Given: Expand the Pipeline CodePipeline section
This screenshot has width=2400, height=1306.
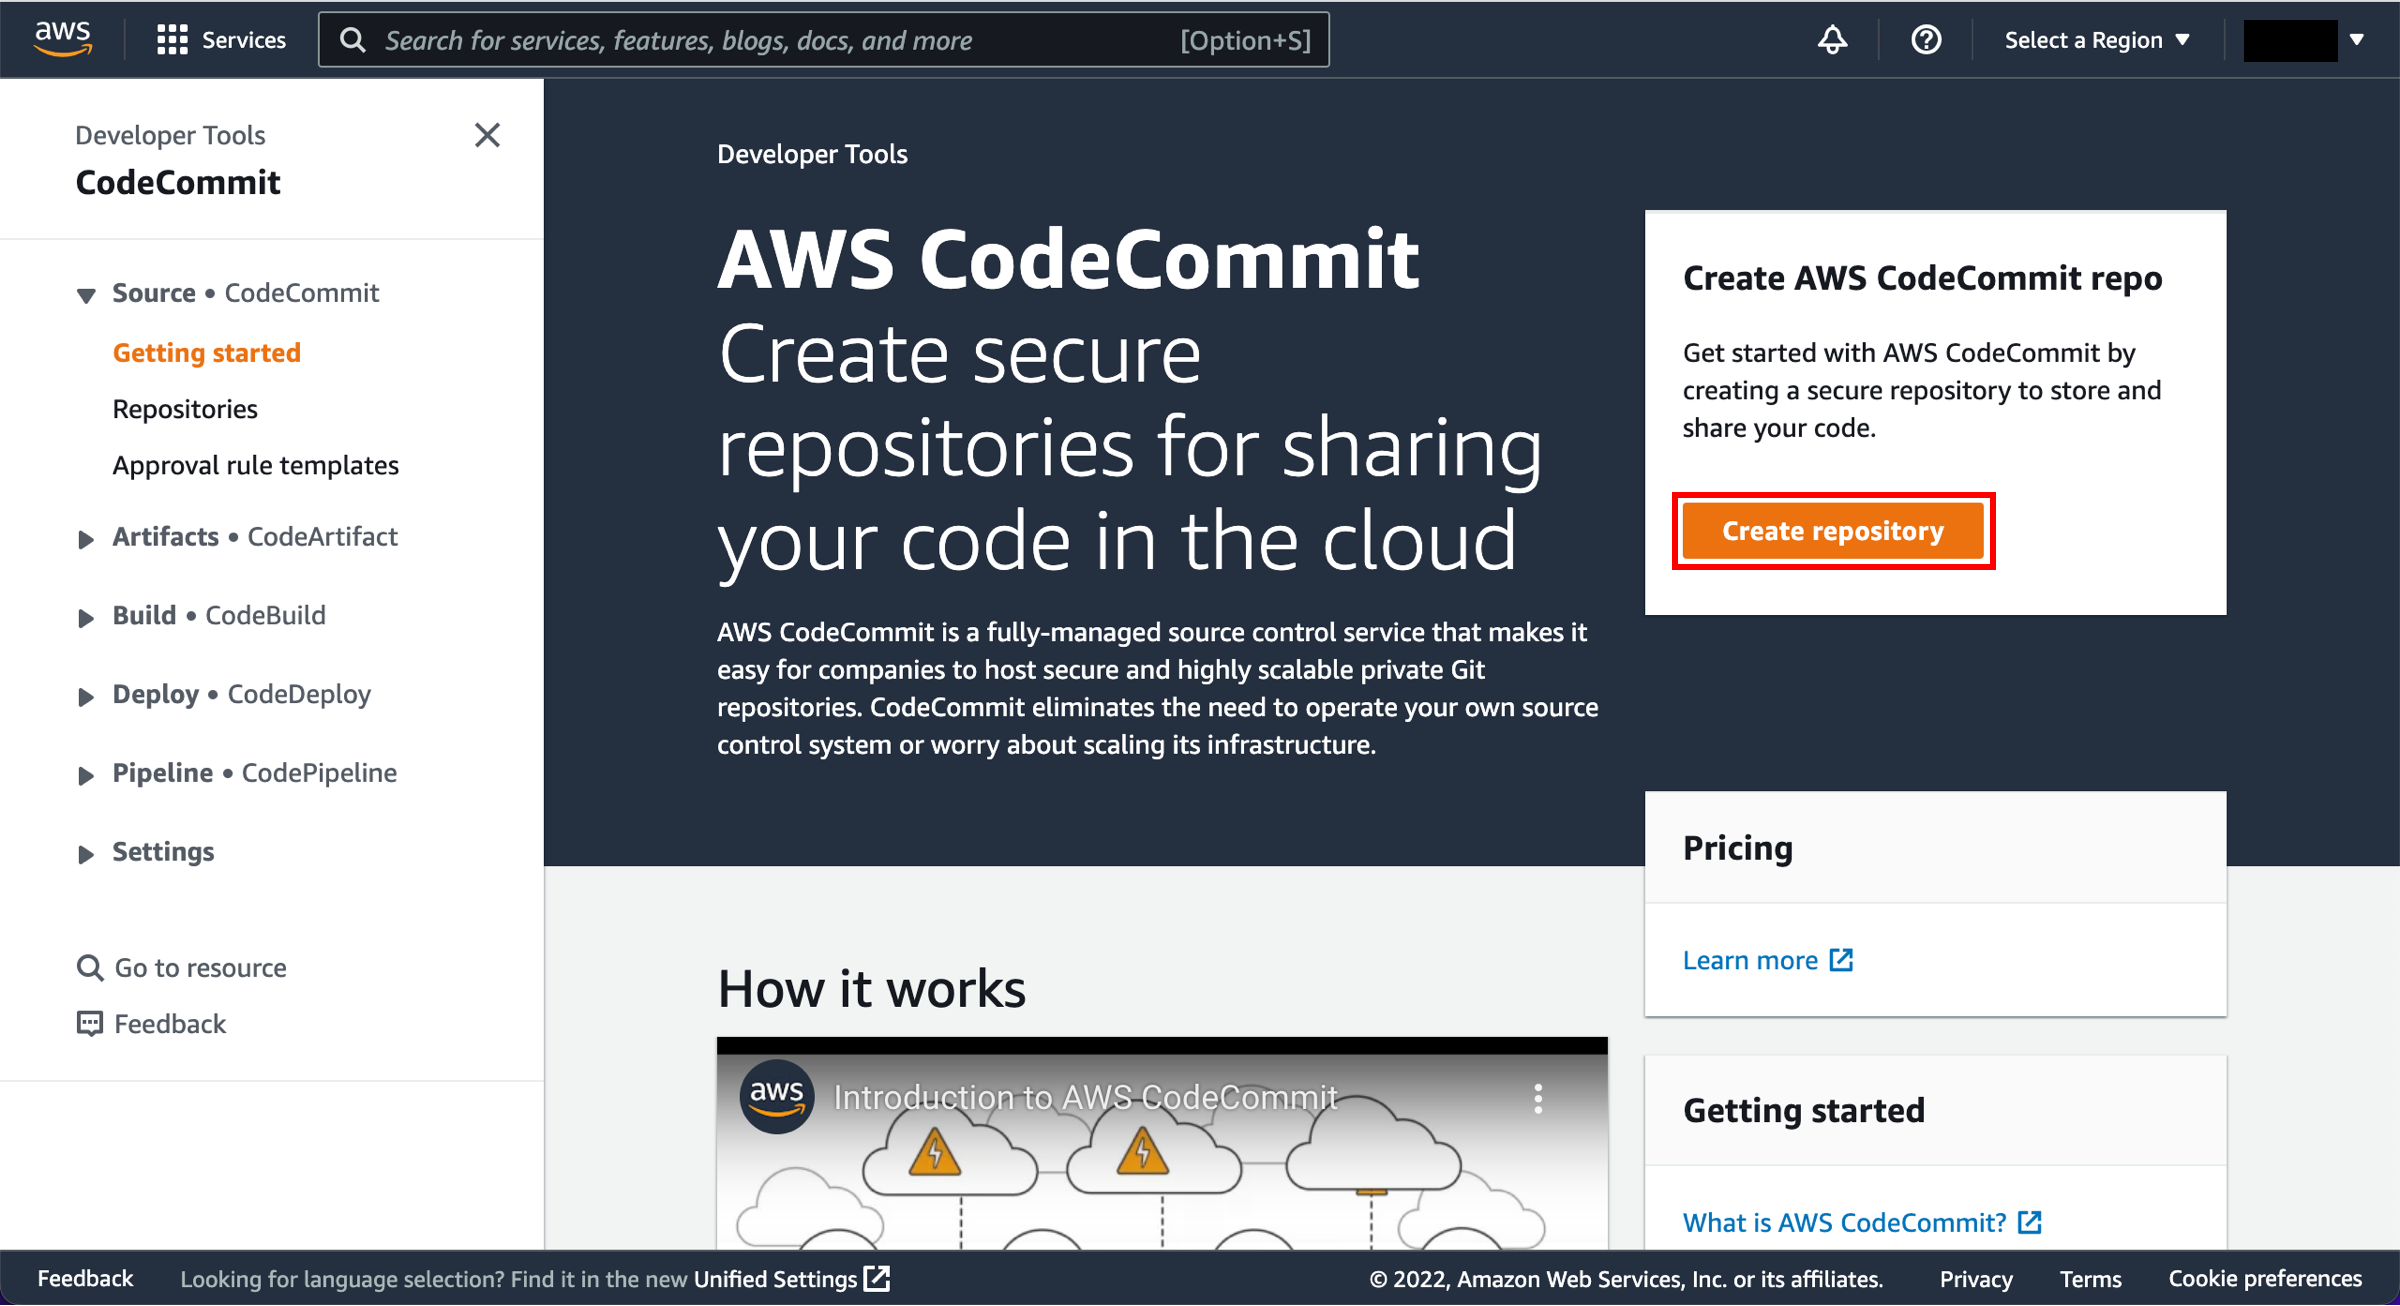Looking at the screenshot, I should pyautogui.click(x=86, y=776).
